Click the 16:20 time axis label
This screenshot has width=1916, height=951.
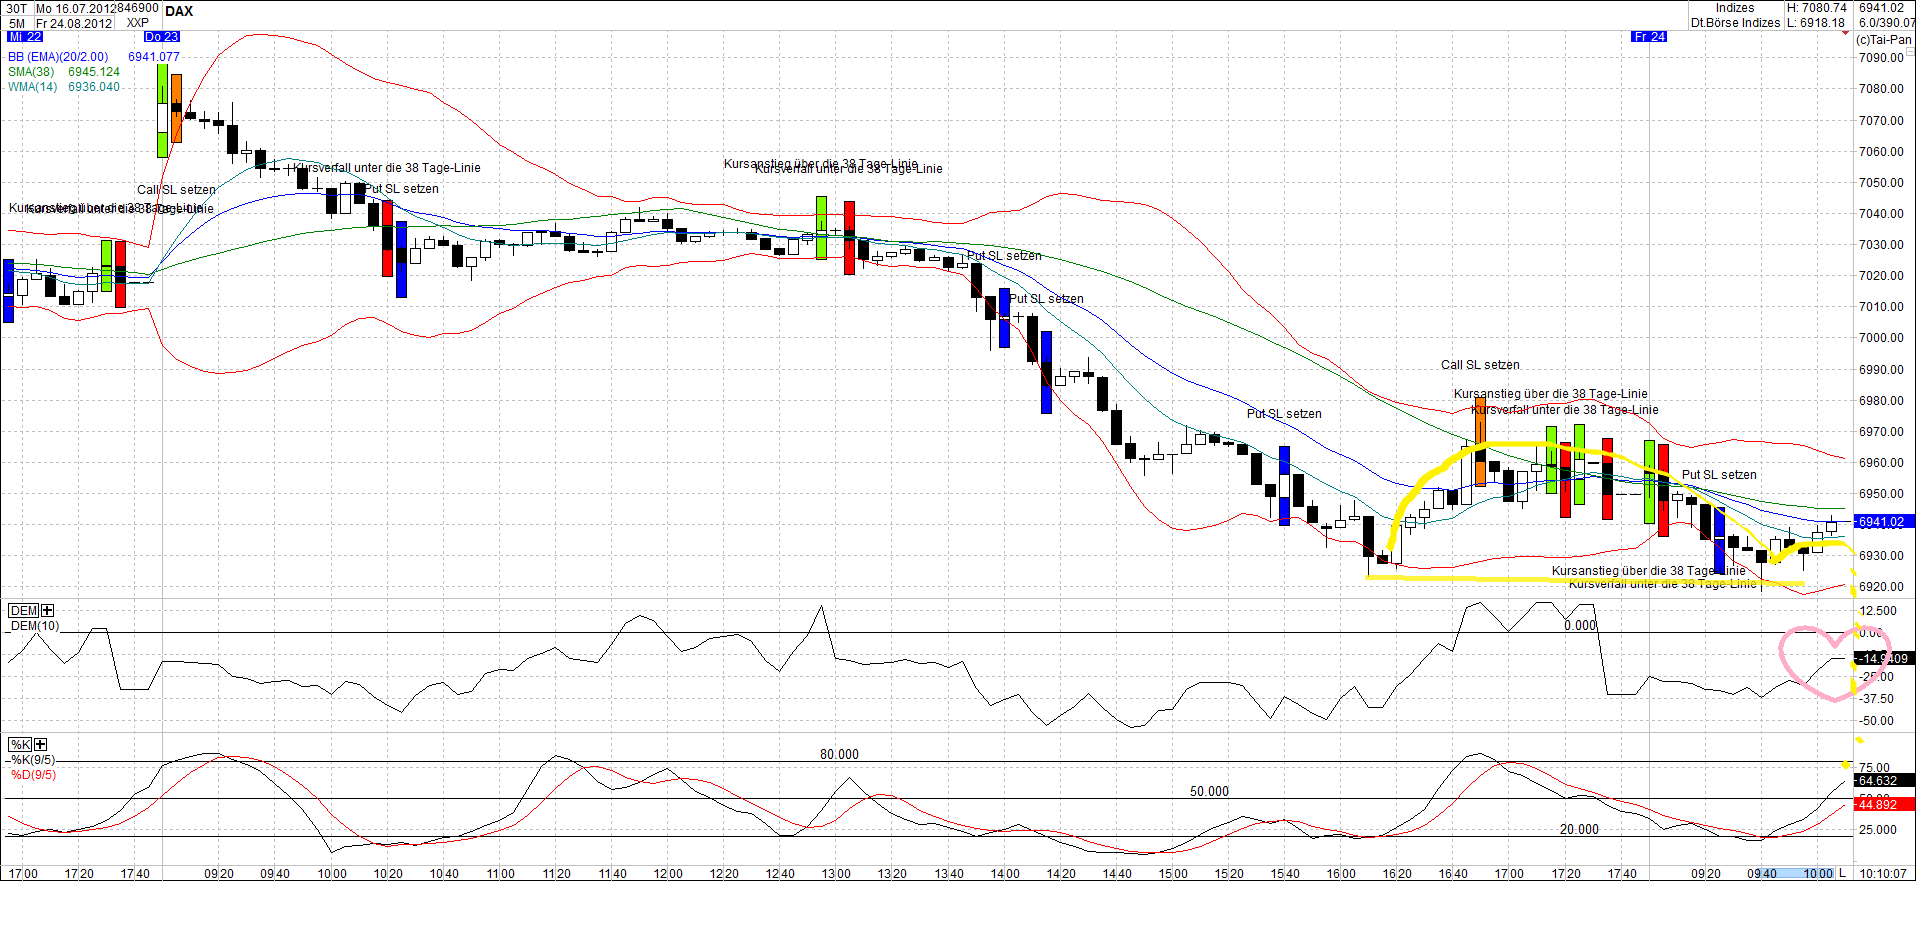click(1397, 874)
